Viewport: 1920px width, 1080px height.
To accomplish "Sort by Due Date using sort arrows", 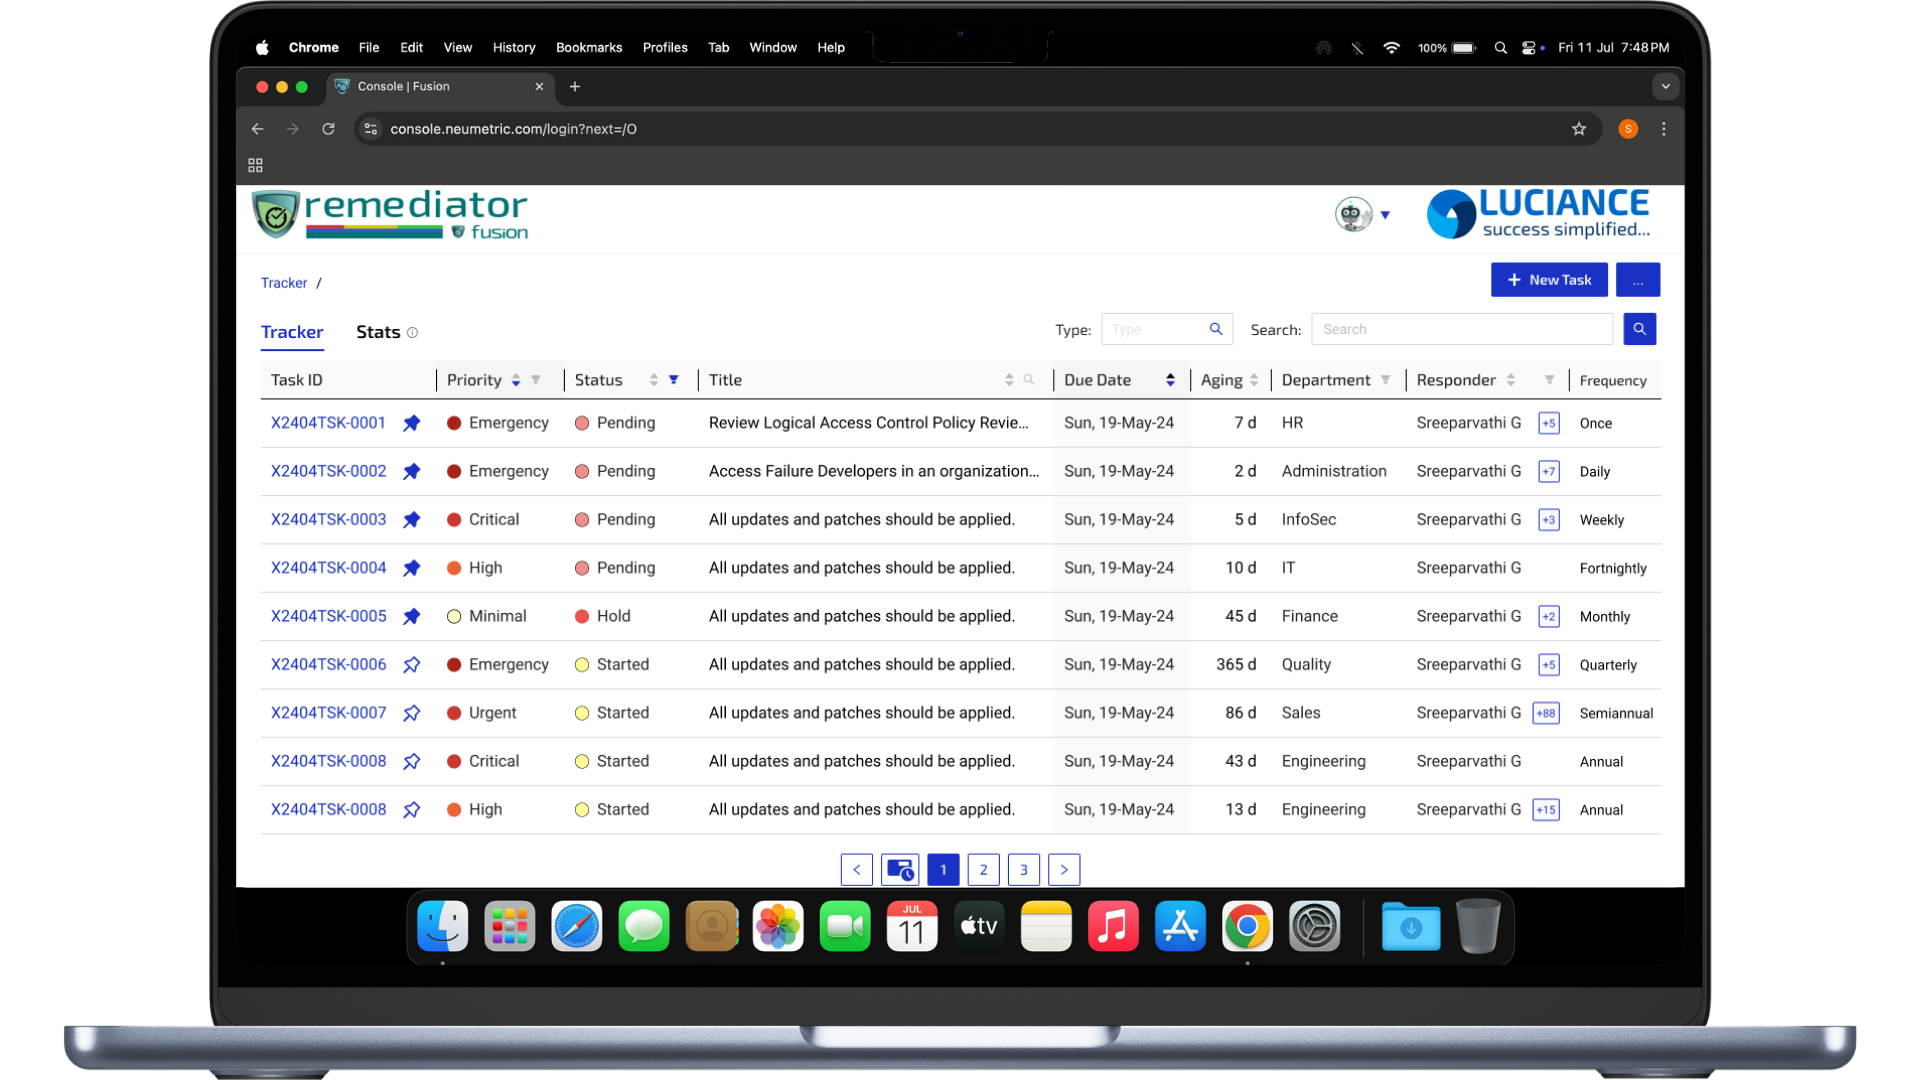I will point(1170,380).
